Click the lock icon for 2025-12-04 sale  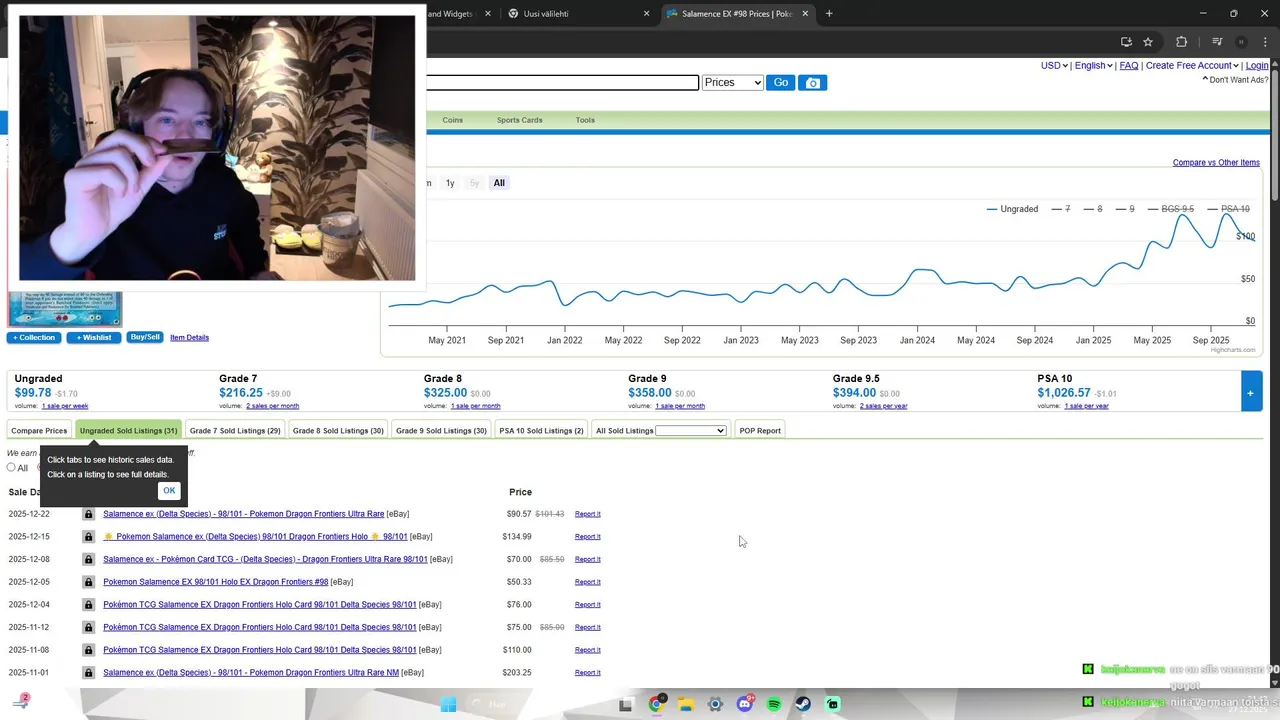click(x=88, y=605)
